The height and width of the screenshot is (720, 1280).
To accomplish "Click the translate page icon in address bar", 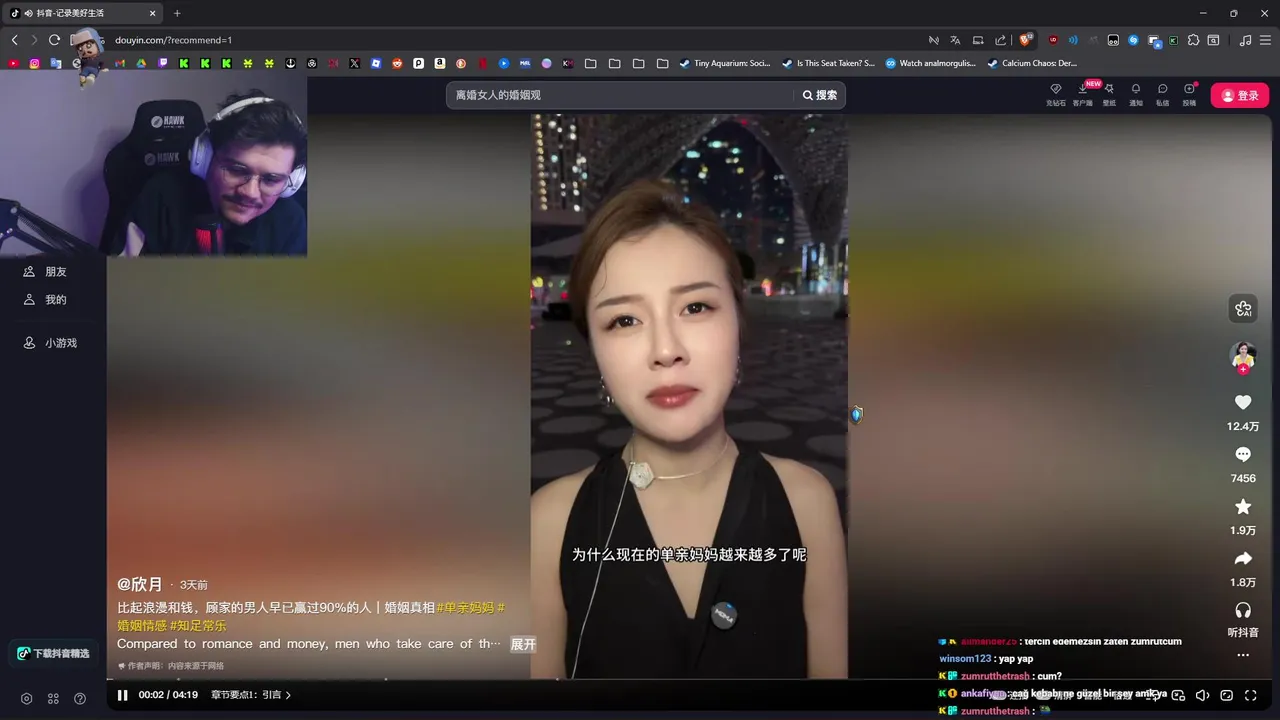I will point(955,40).
